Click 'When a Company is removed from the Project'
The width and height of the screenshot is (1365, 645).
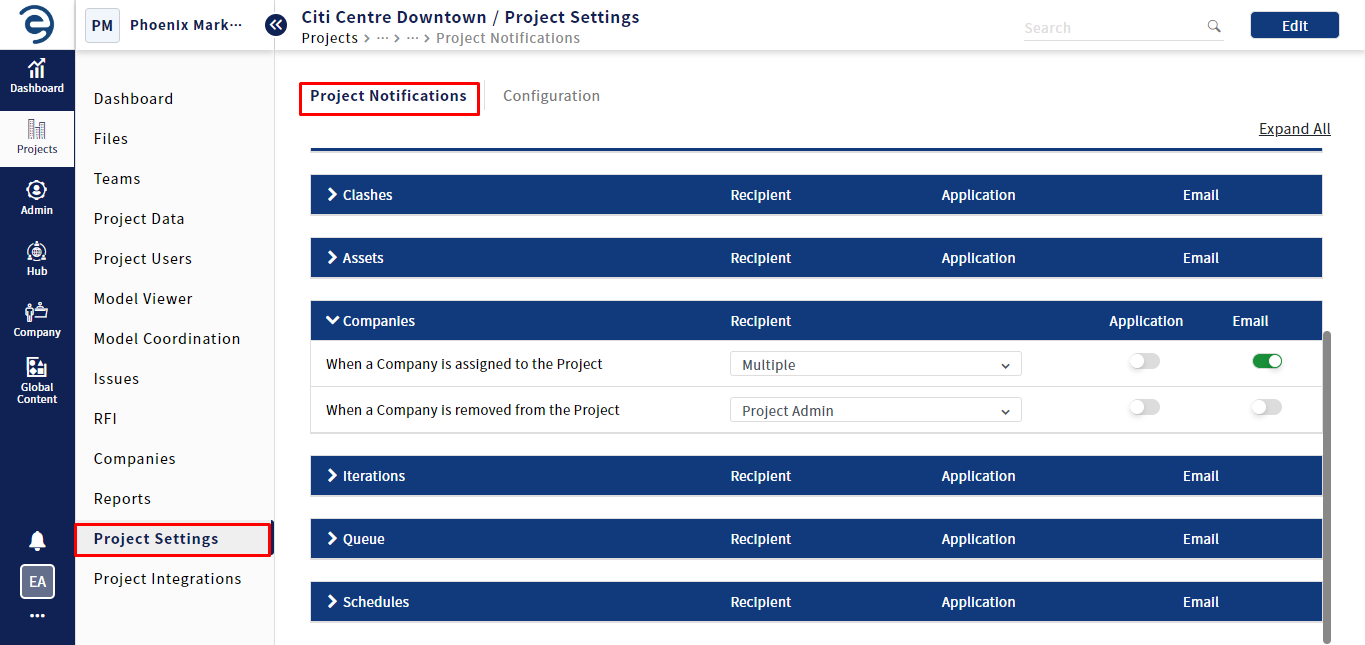(x=473, y=410)
